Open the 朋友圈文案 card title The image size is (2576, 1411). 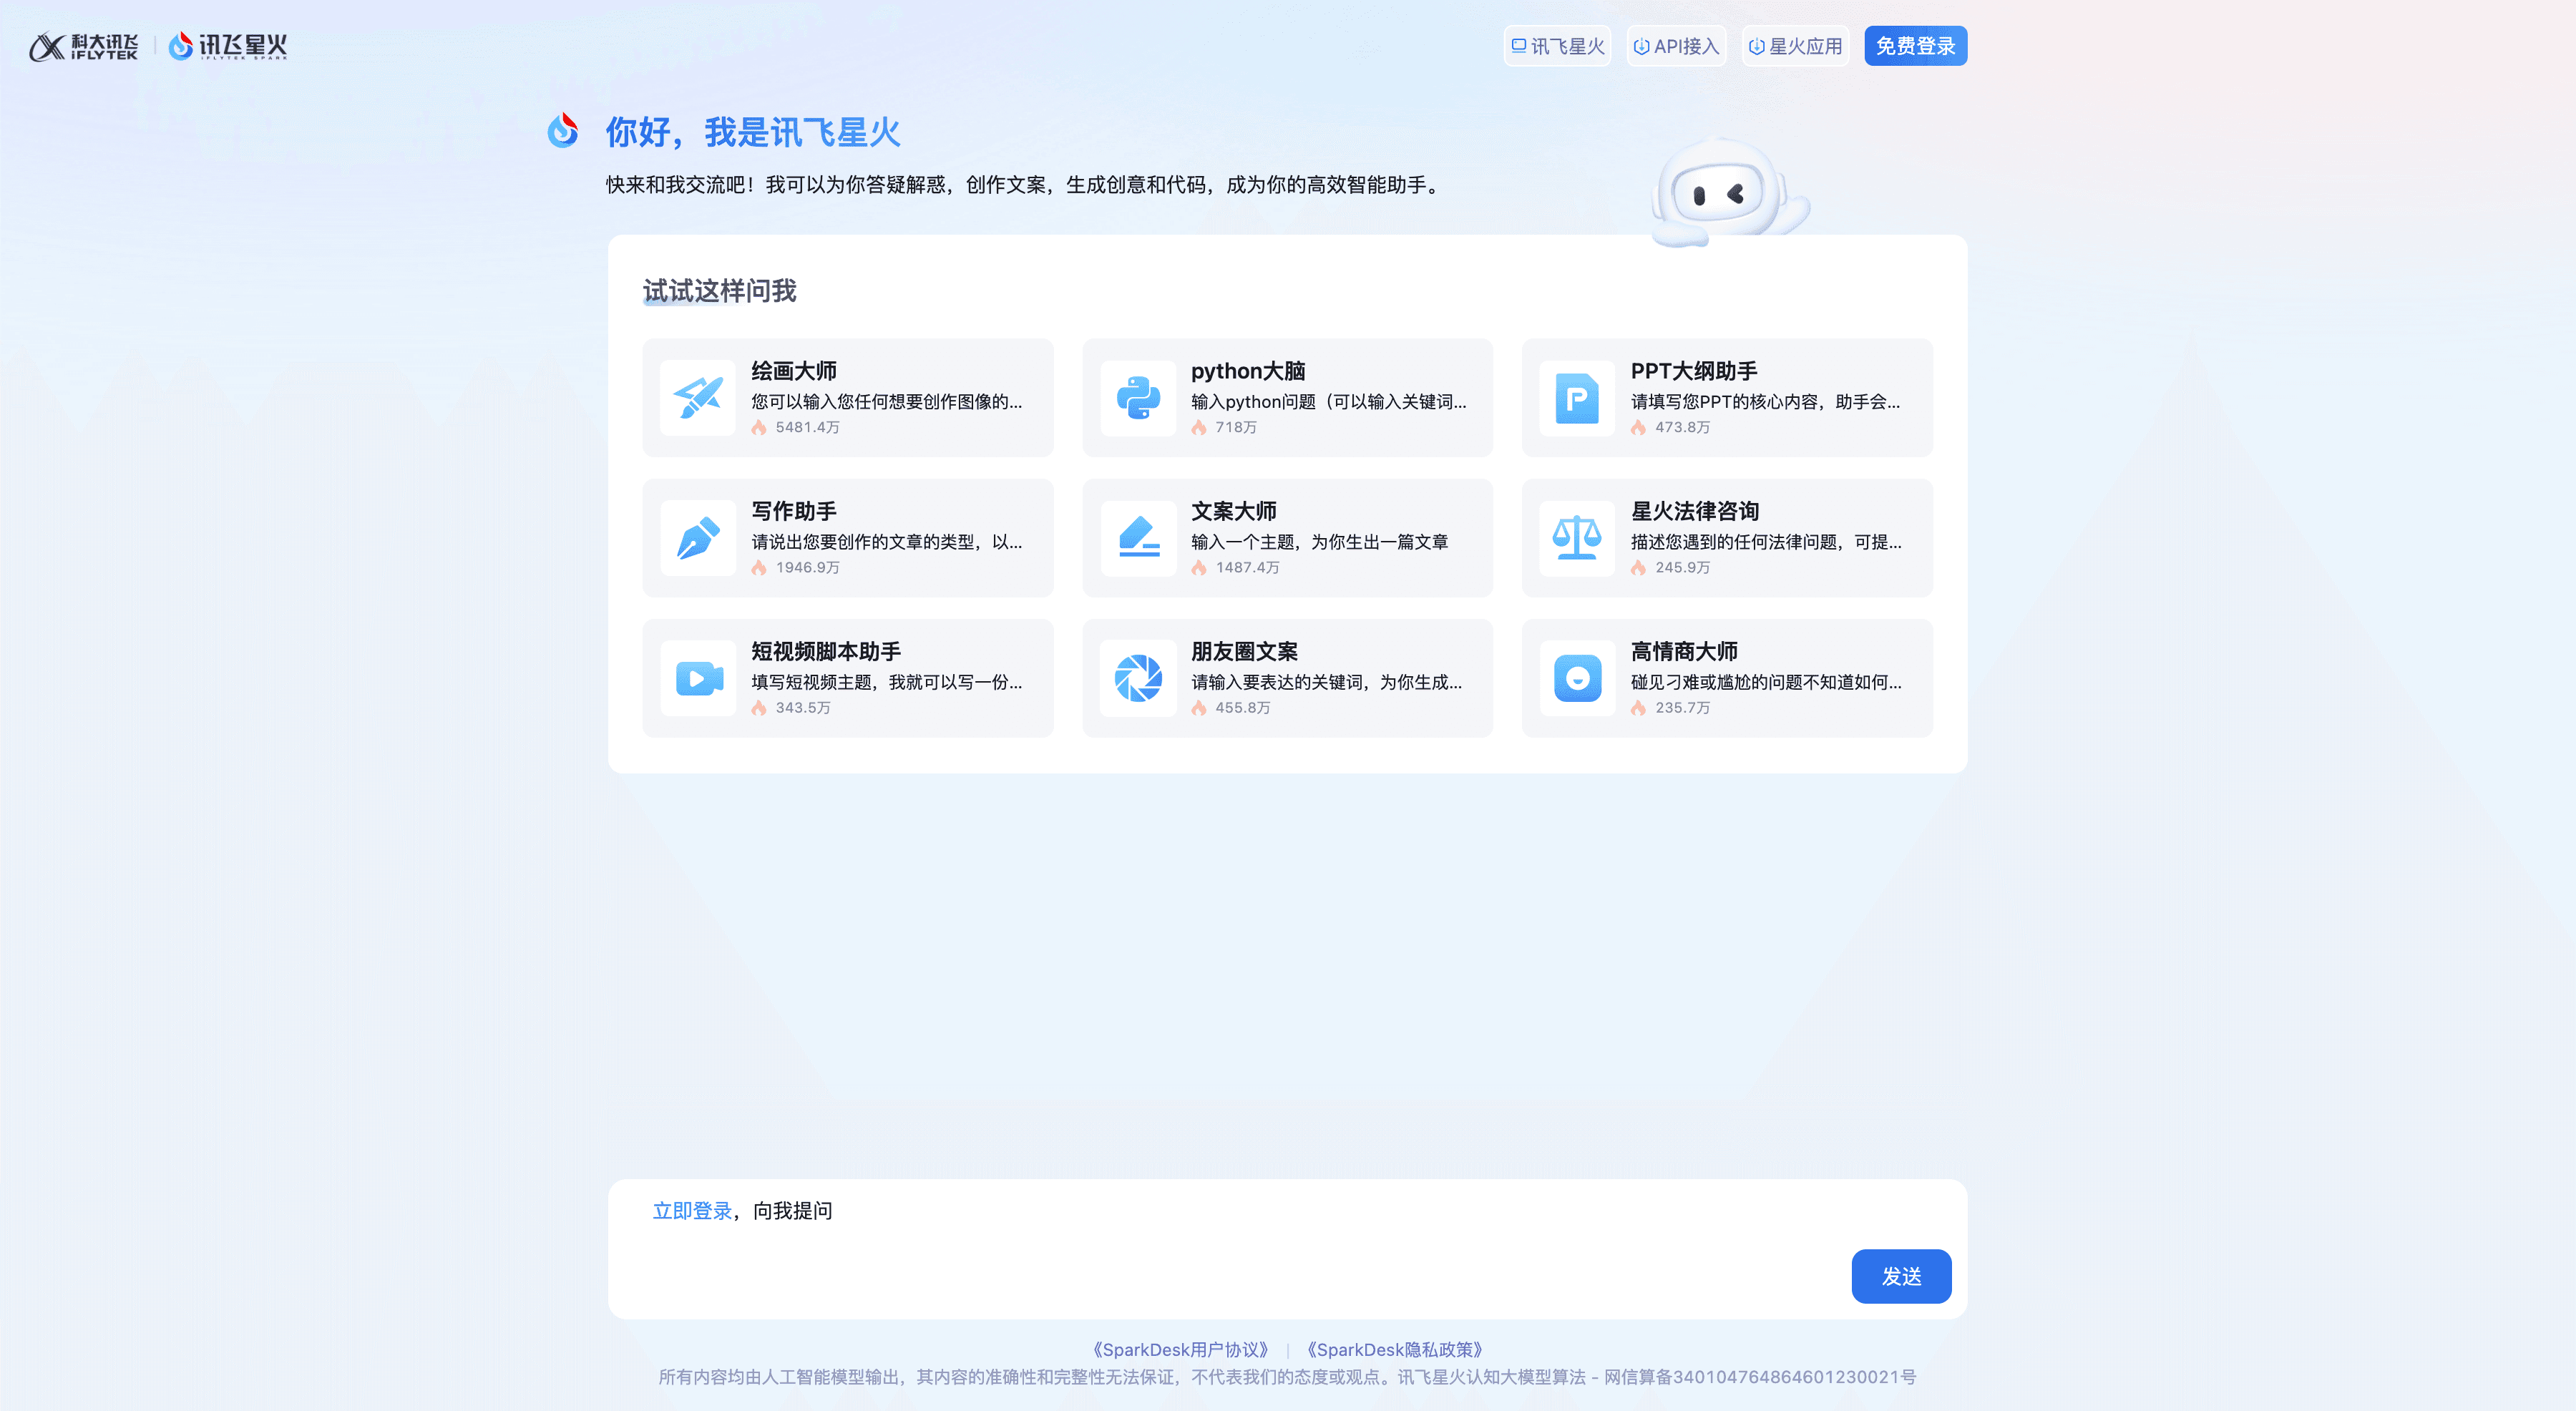(x=1244, y=651)
